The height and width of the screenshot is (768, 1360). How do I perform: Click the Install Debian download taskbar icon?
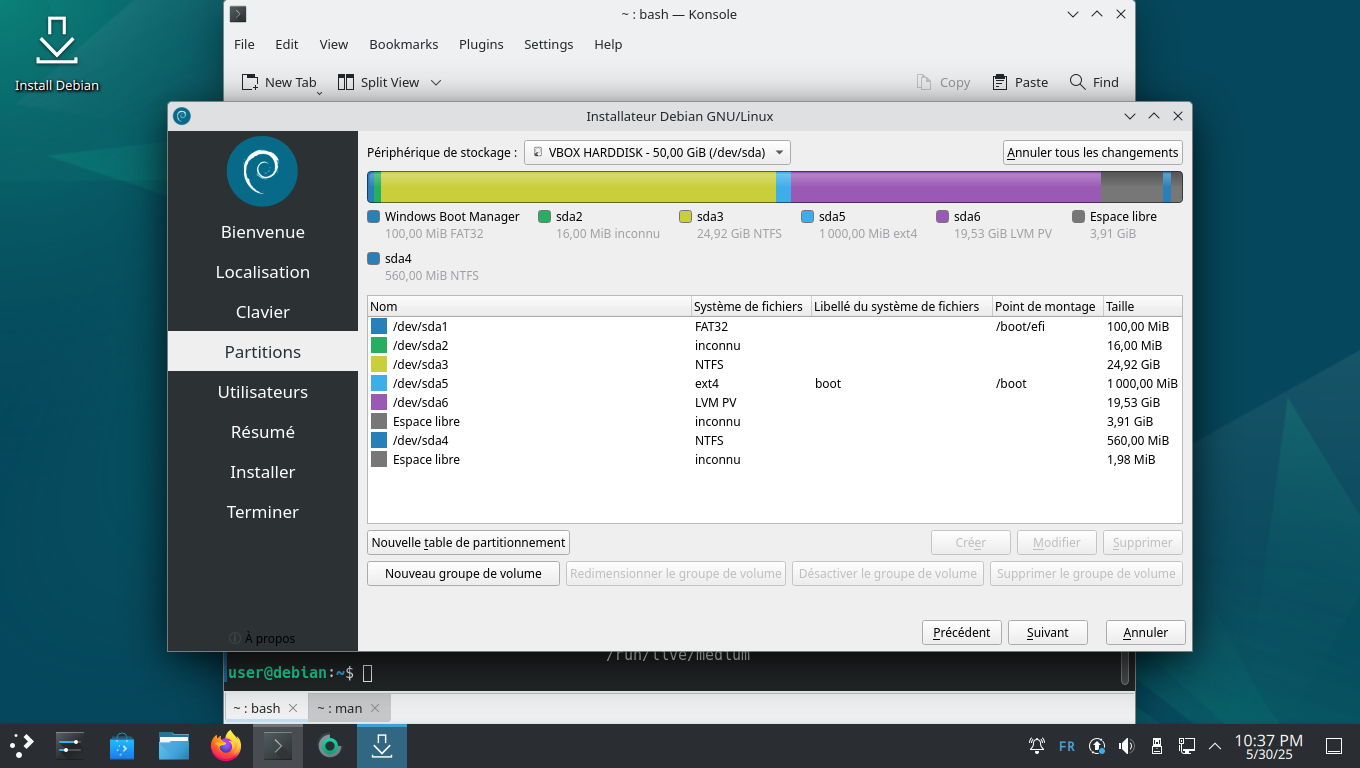[x=382, y=745]
